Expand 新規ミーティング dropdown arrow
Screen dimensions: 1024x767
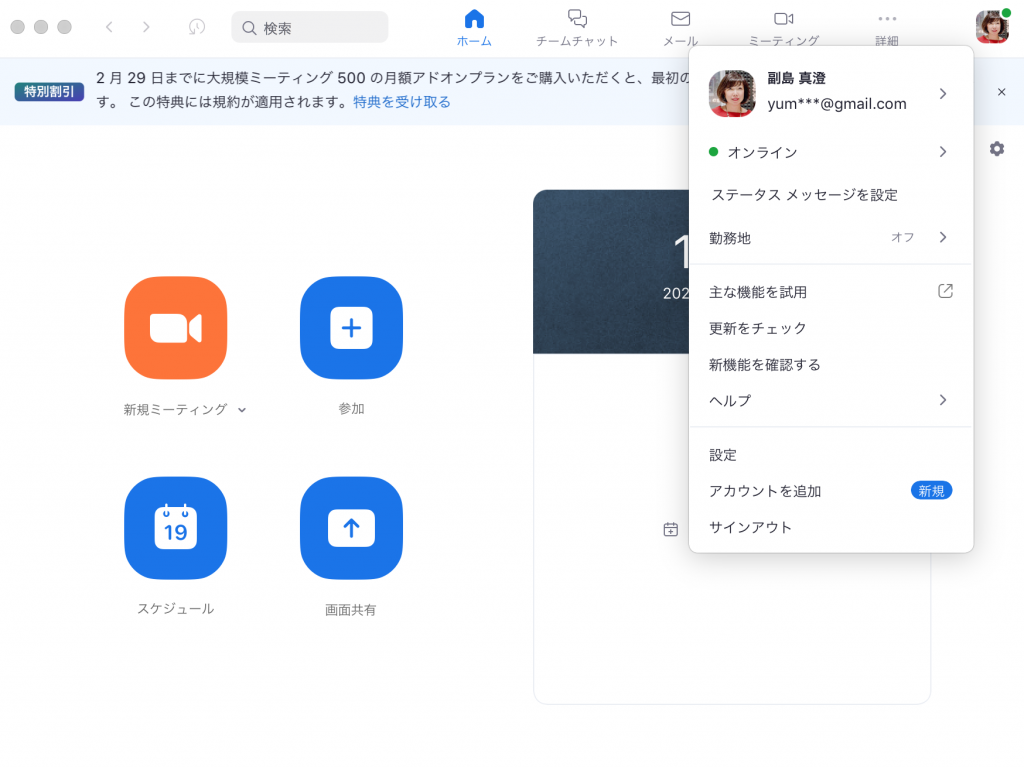[242, 410]
